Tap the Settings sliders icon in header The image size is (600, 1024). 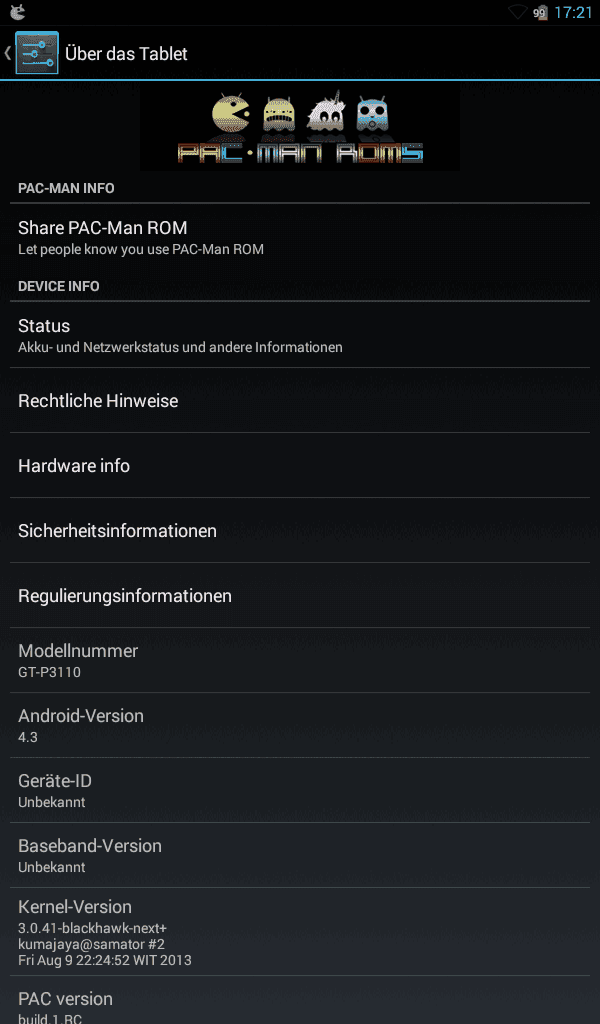point(37,53)
